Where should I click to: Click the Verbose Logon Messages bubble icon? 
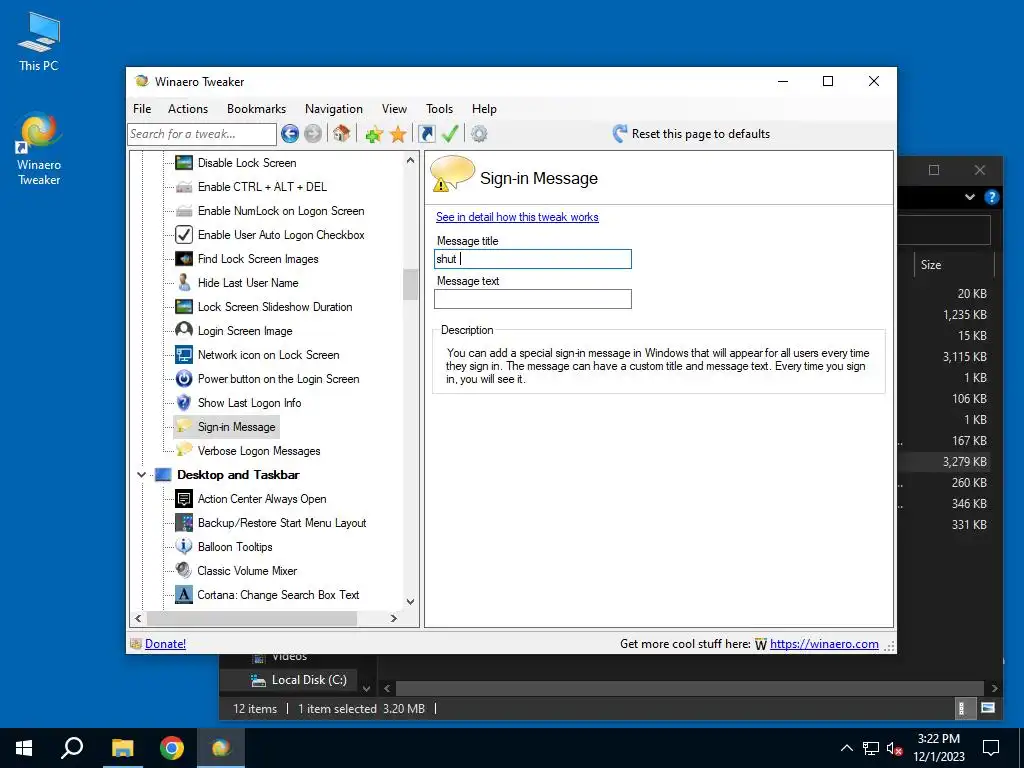click(184, 450)
